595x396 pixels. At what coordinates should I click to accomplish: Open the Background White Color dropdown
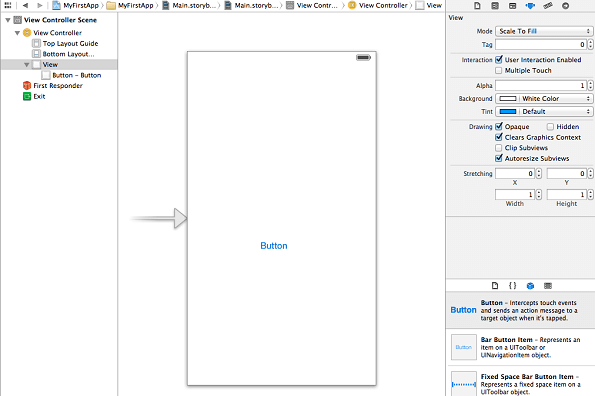coord(544,99)
